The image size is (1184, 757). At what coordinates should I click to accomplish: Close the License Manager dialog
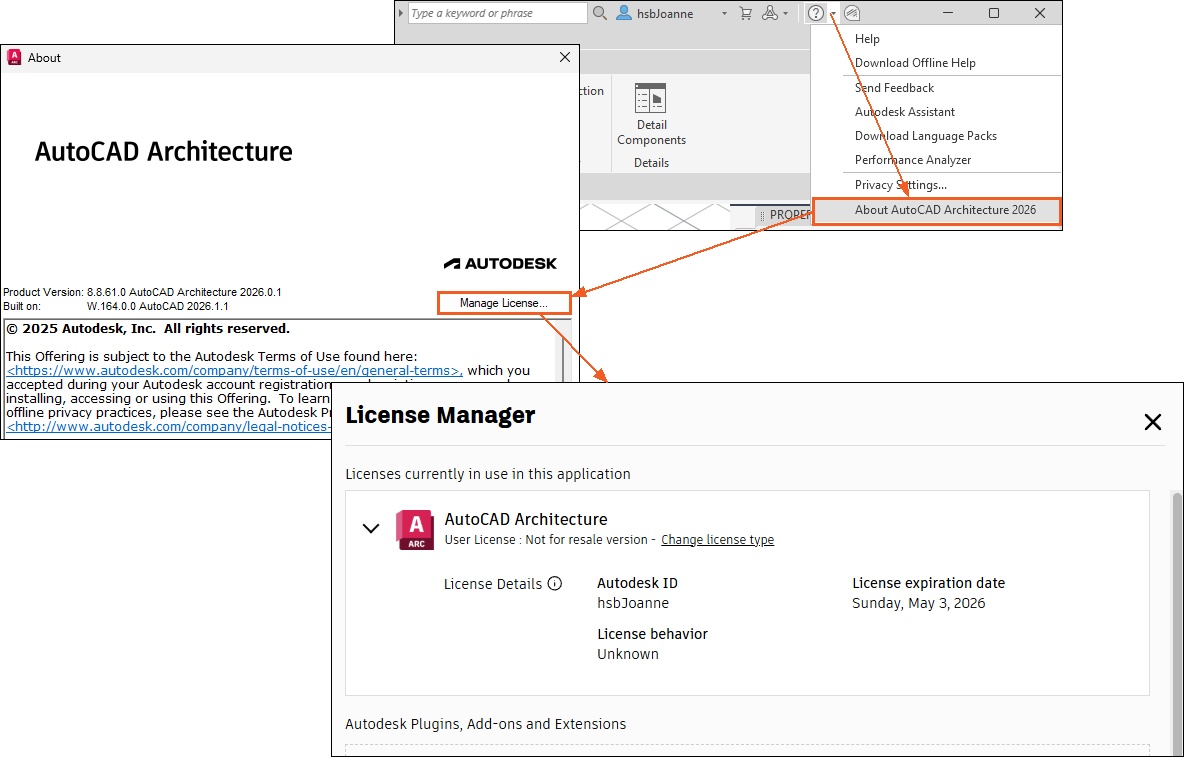pos(1152,422)
